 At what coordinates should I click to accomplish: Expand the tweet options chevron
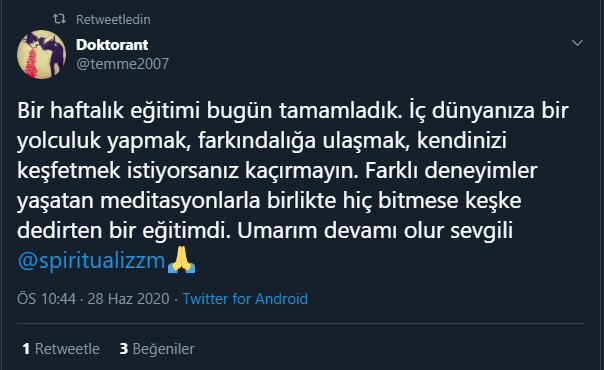point(577,42)
